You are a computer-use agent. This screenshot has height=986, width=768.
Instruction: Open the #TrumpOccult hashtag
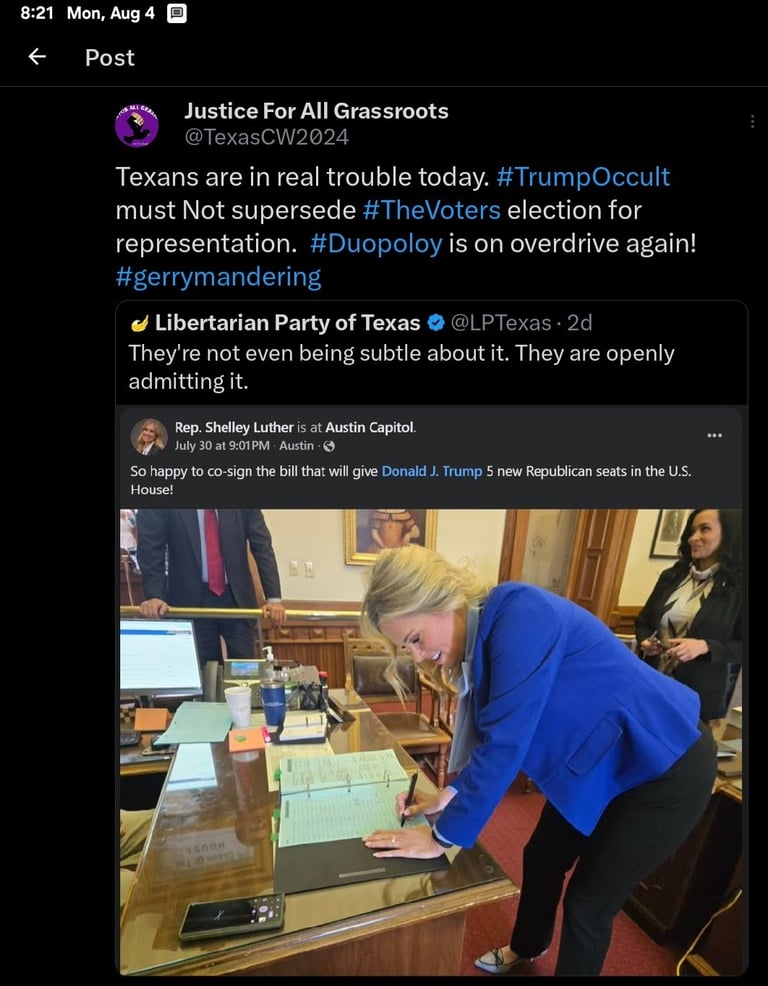tap(583, 177)
